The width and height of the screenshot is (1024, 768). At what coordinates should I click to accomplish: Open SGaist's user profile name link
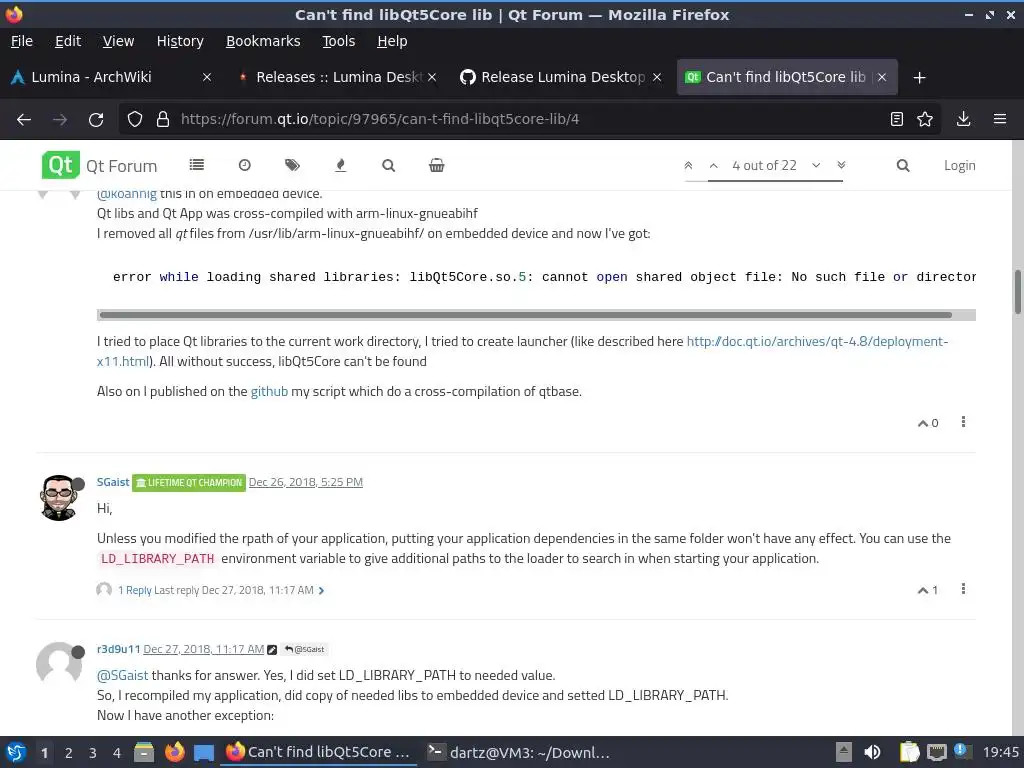click(x=113, y=482)
